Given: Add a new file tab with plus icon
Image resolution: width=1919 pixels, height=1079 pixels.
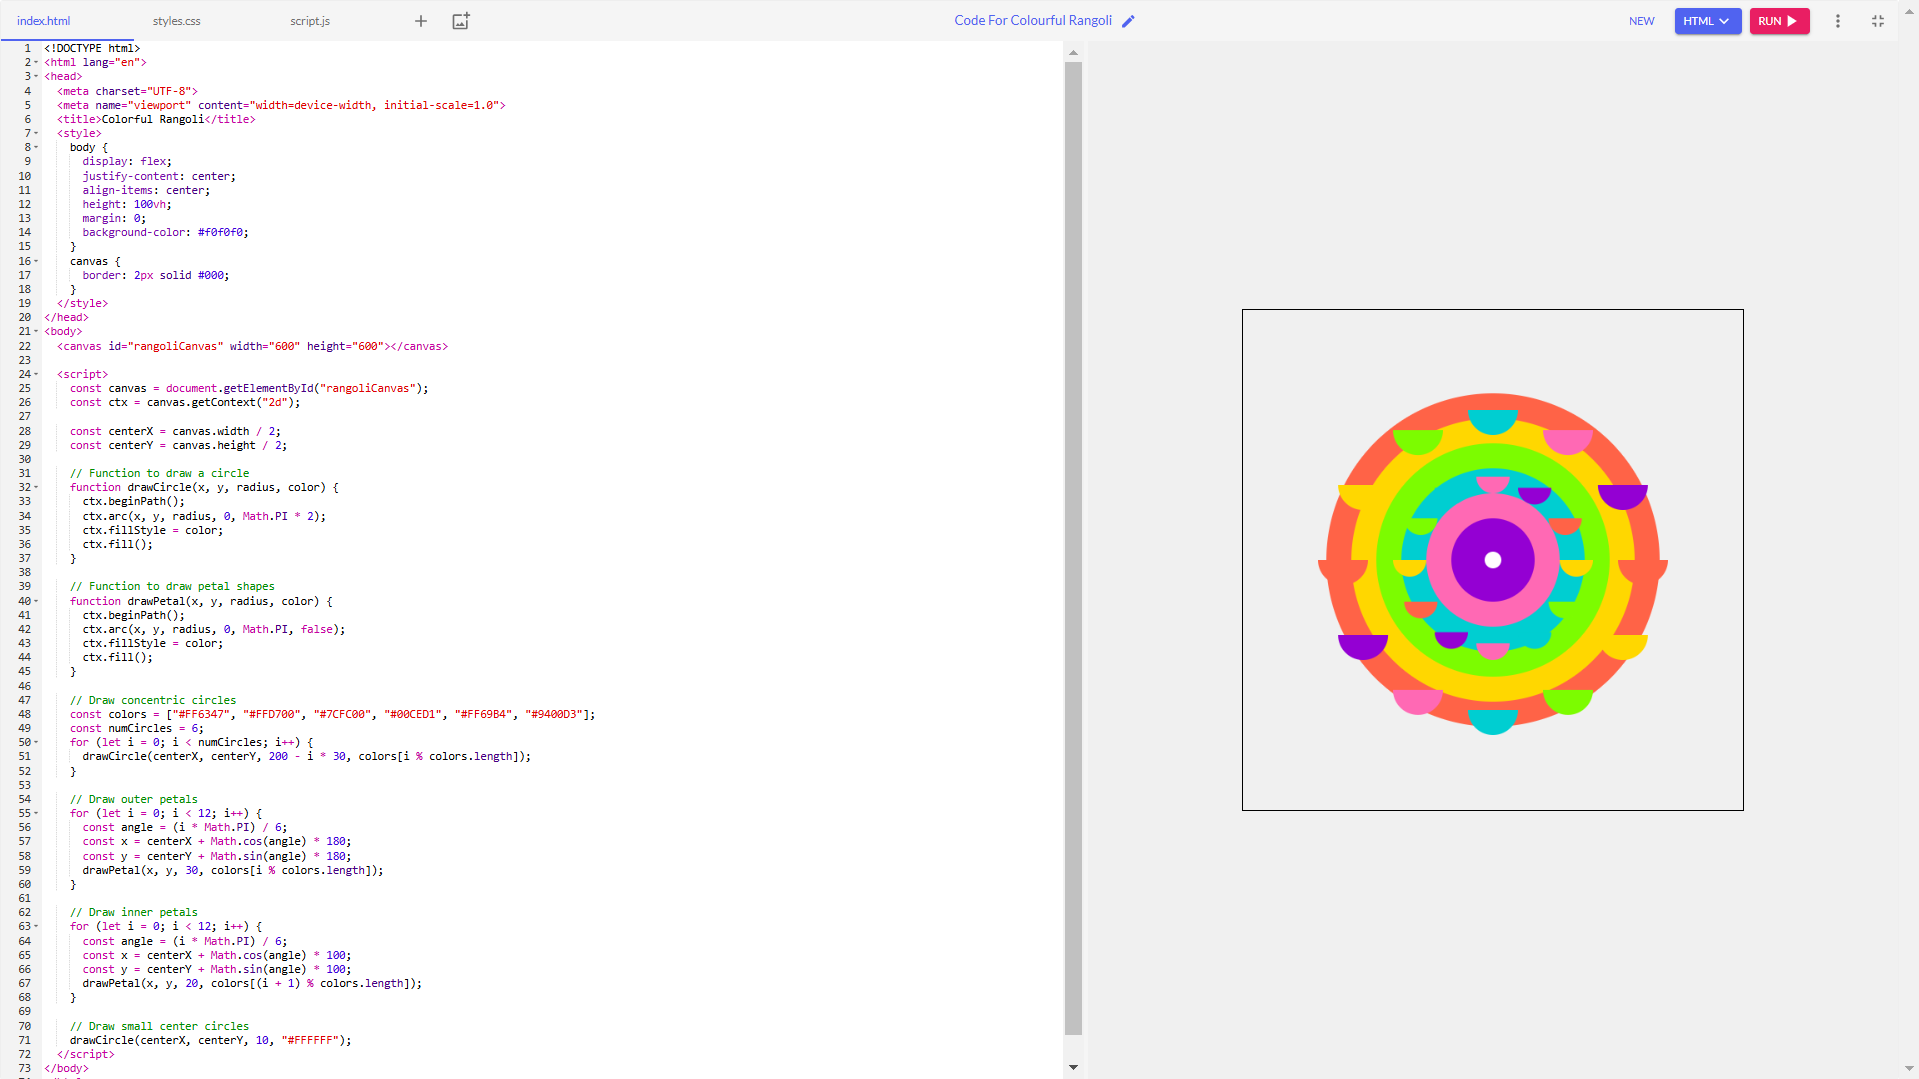Looking at the screenshot, I should click(421, 21).
